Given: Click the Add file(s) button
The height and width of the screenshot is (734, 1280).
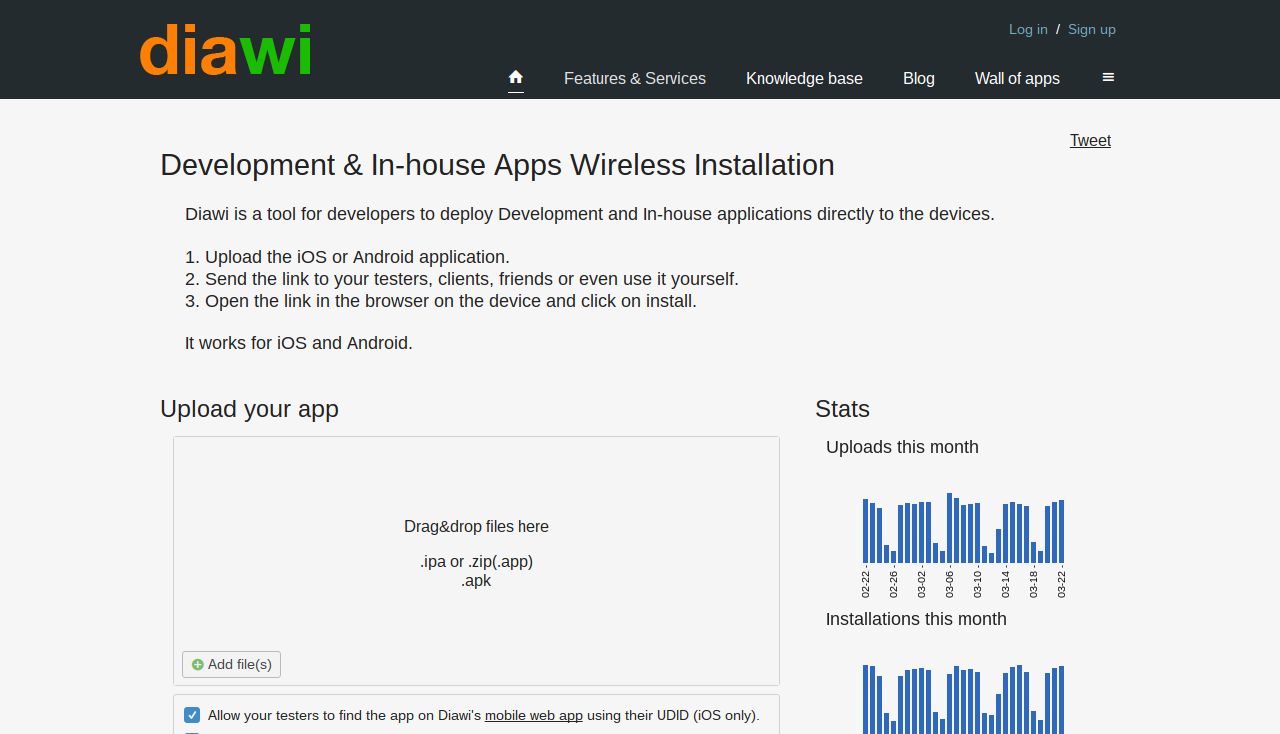Looking at the screenshot, I should [231, 664].
